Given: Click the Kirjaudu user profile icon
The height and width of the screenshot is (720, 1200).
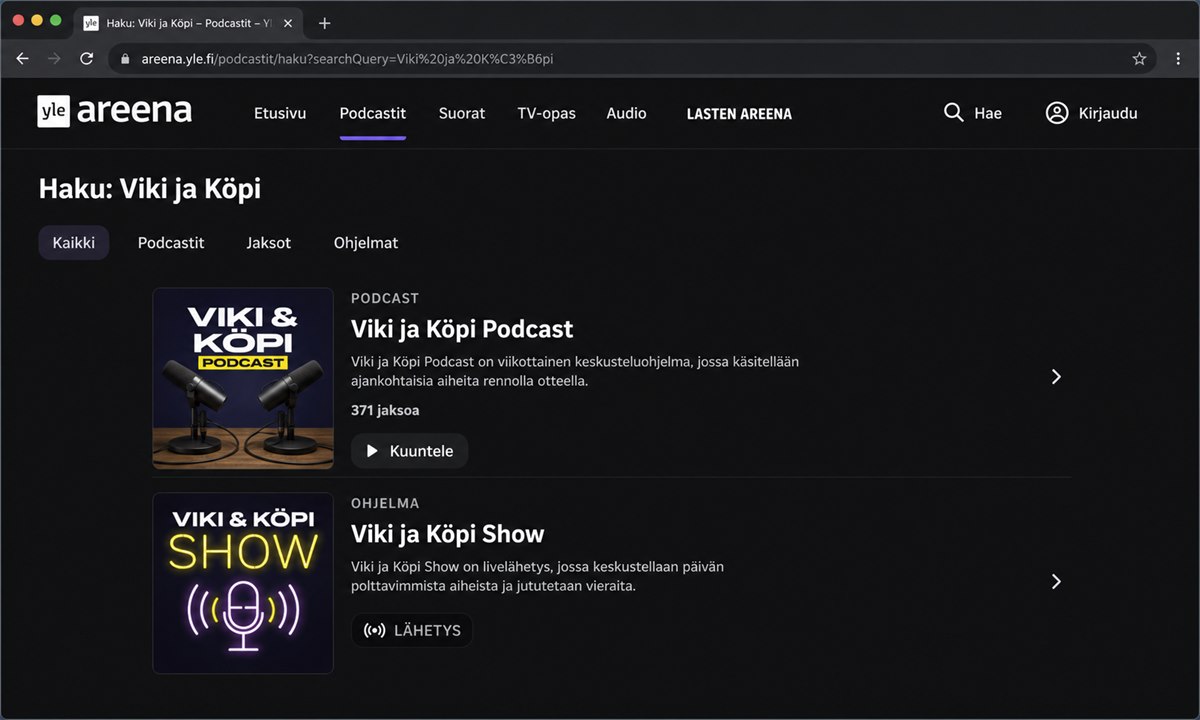Looking at the screenshot, I should 1057,113.
